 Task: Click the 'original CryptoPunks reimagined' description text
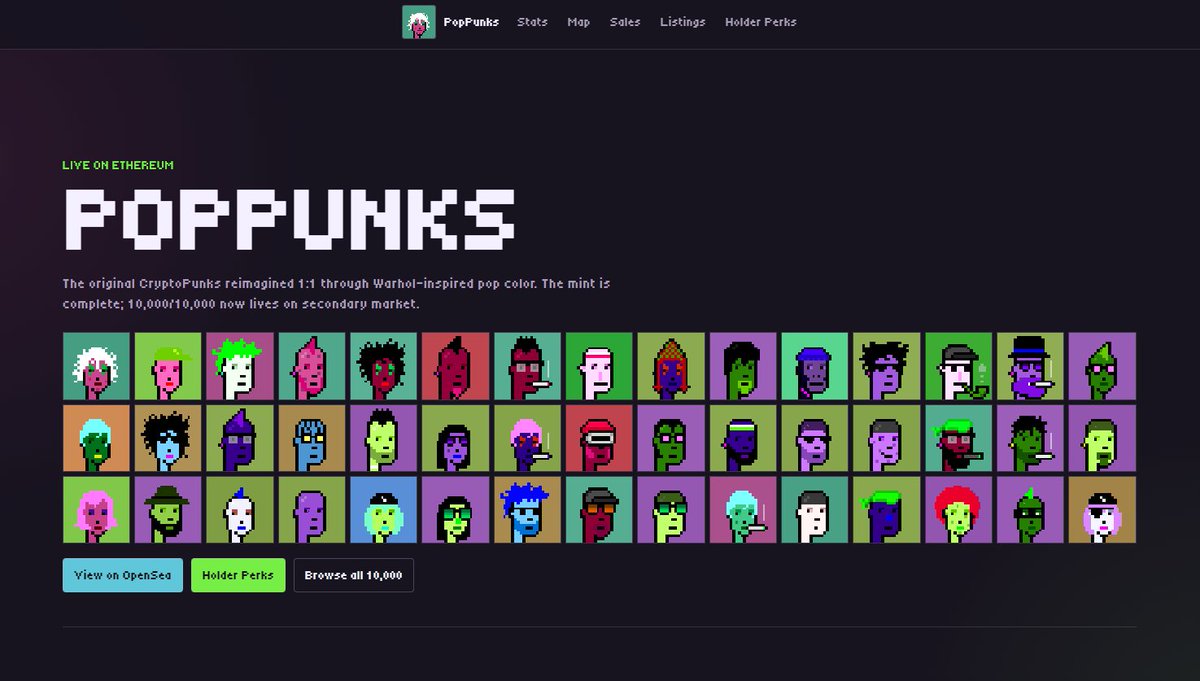point(337,293)
